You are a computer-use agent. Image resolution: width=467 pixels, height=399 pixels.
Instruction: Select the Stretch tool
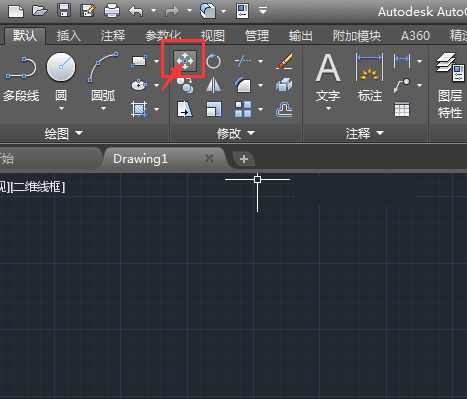coord(185,109)
